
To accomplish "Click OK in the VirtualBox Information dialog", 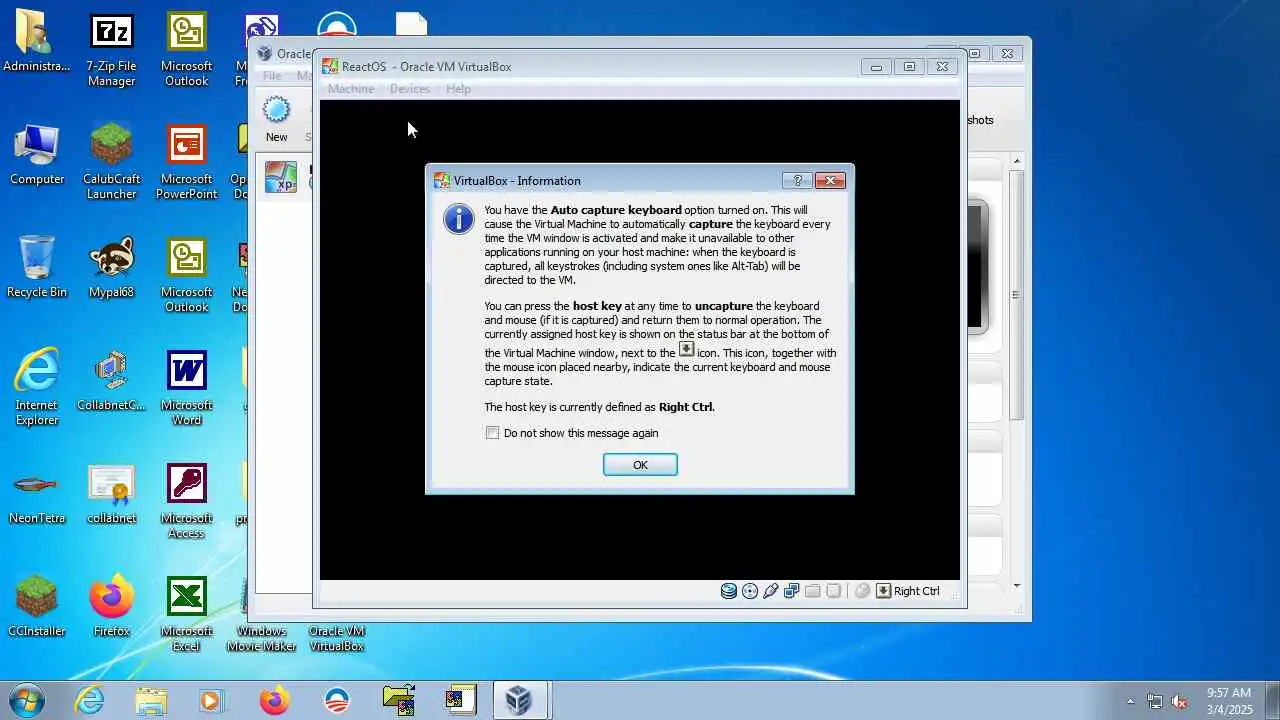I will (x=640, y=465).
